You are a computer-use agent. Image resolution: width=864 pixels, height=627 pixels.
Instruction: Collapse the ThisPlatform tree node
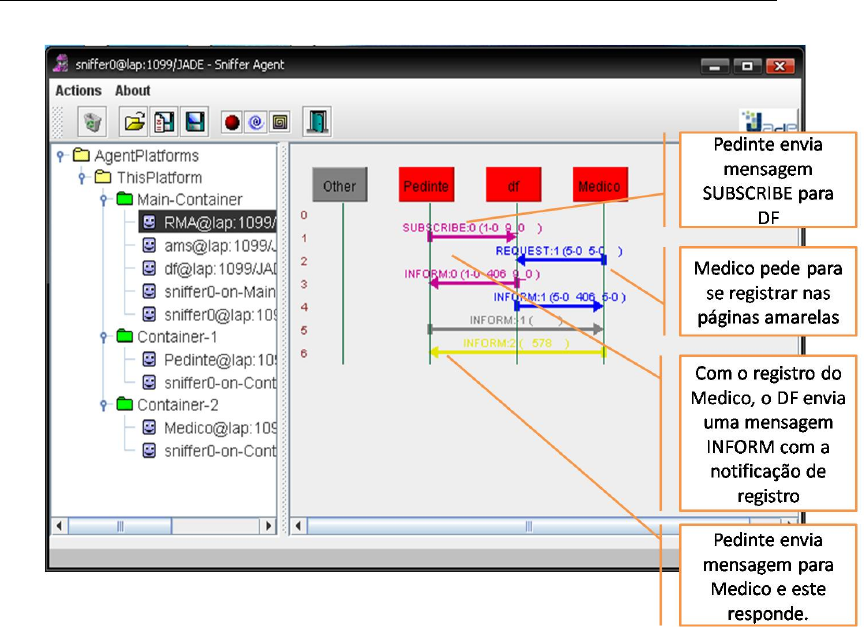pos(82,177)
